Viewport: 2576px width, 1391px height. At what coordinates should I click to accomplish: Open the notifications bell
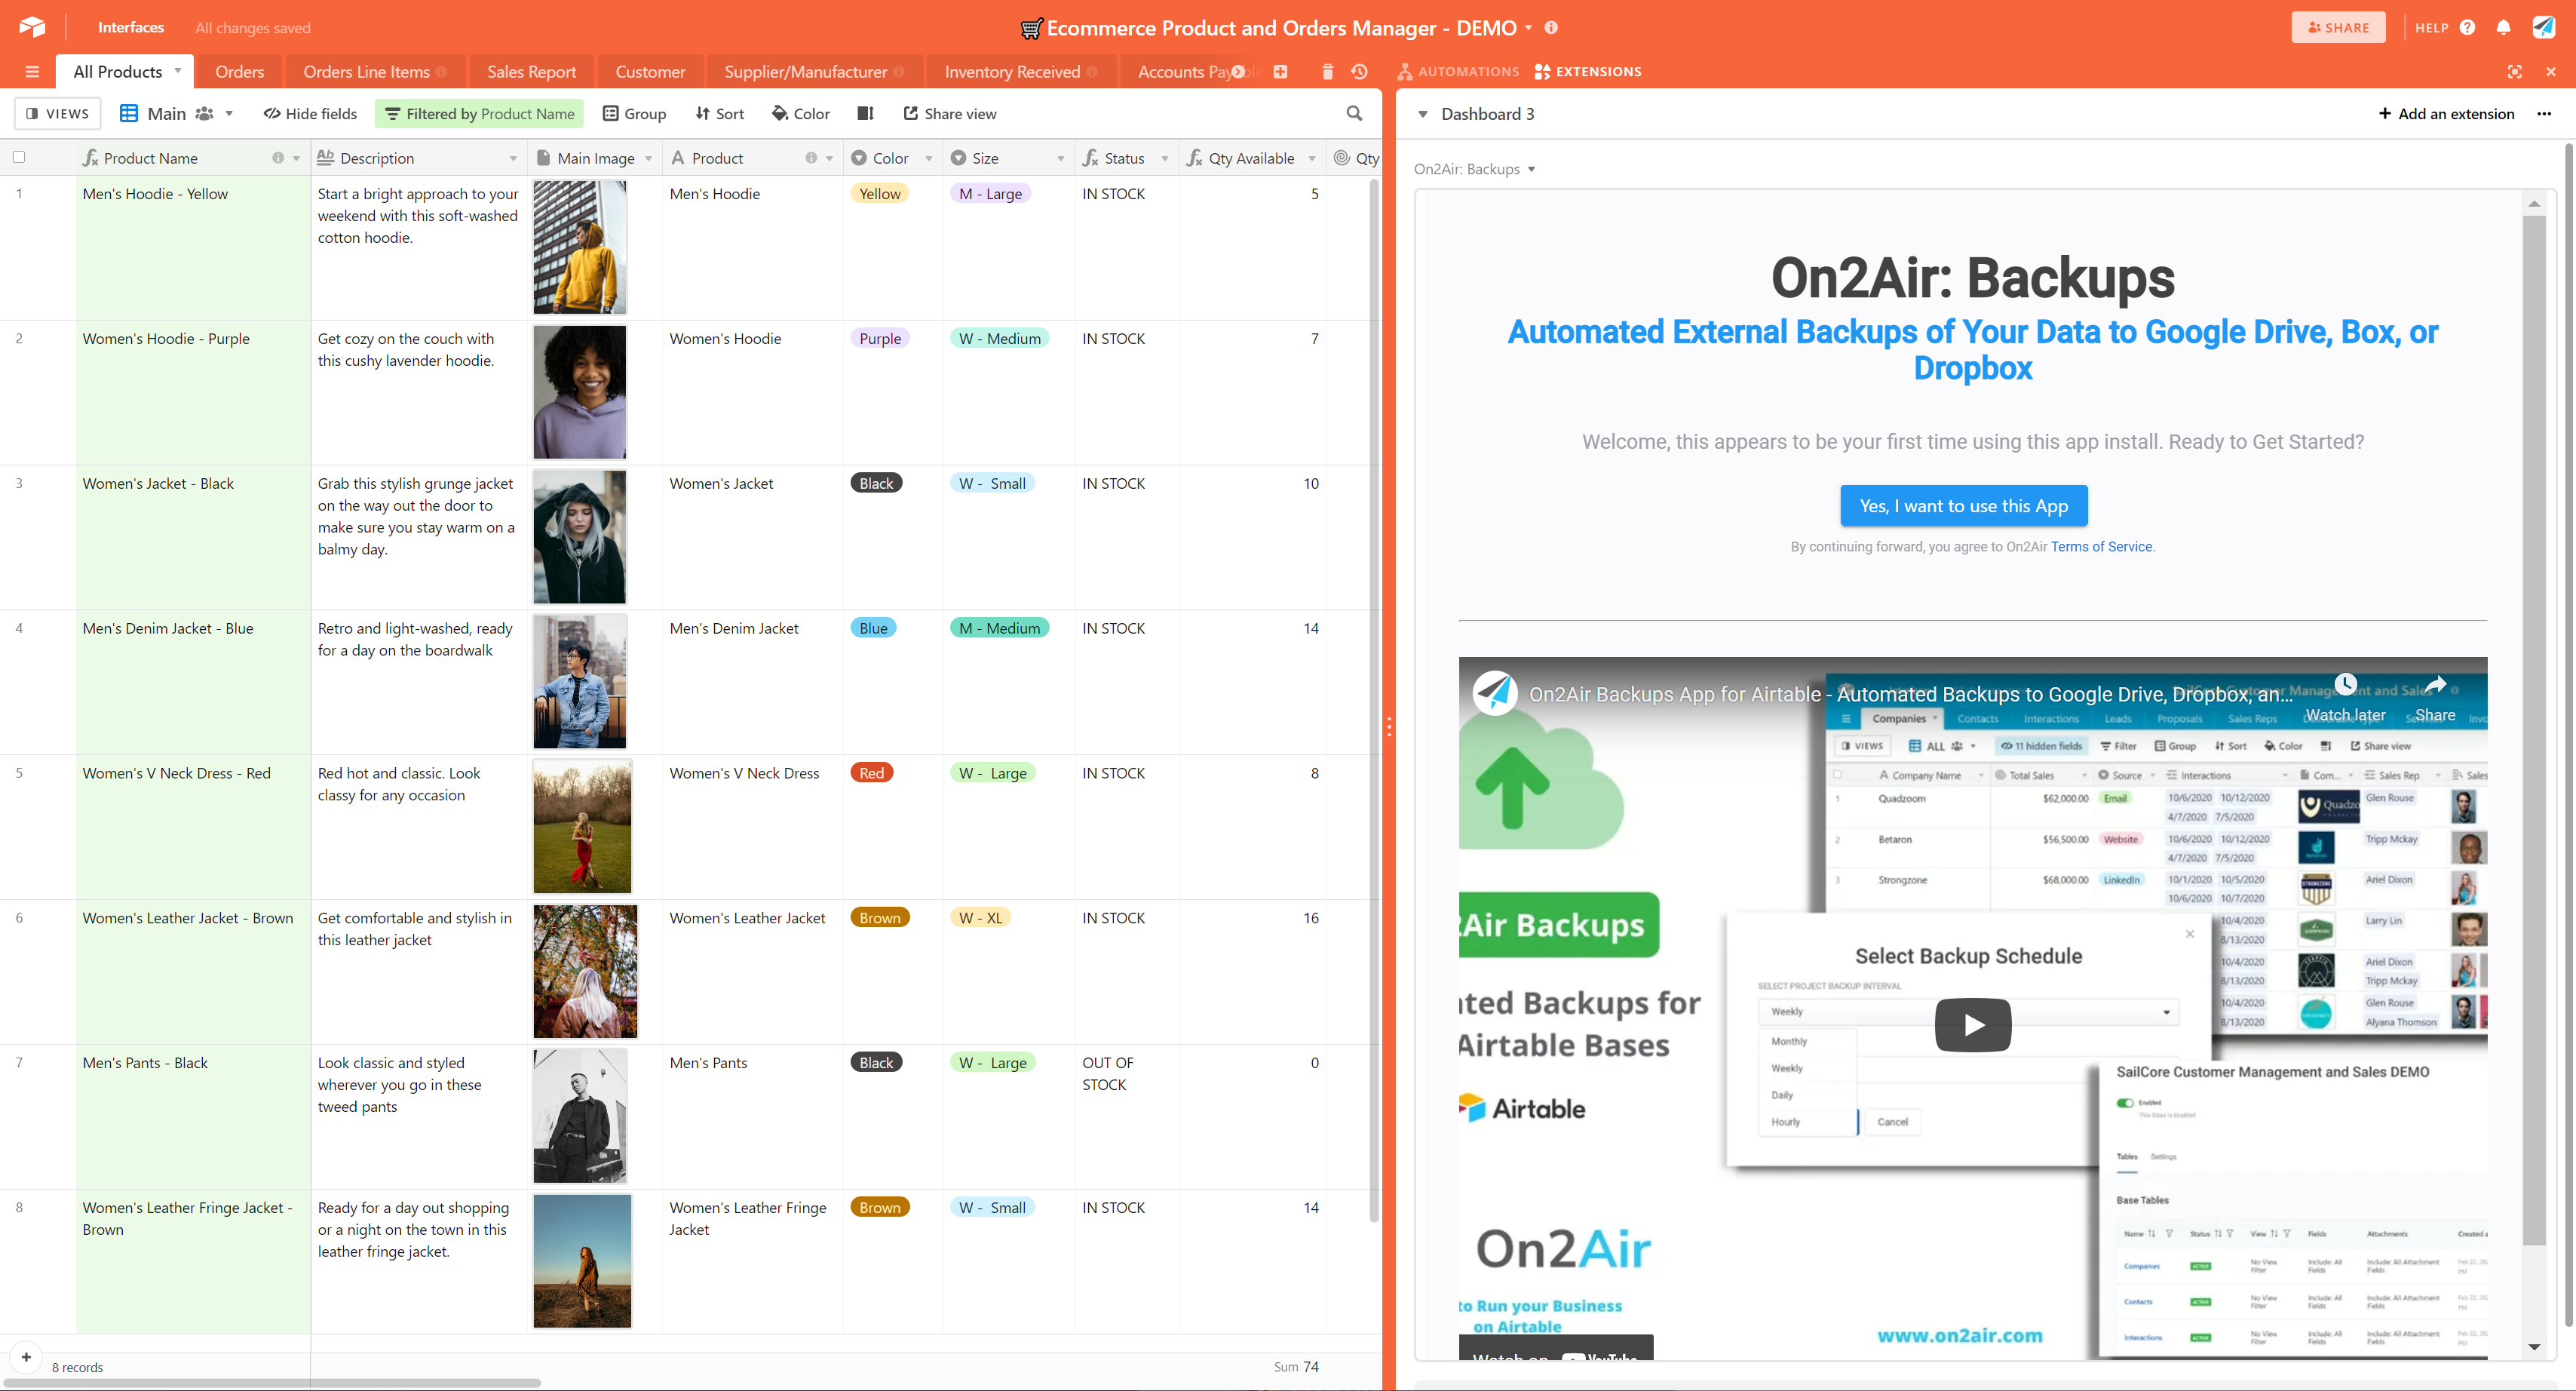coord(2504,27)
